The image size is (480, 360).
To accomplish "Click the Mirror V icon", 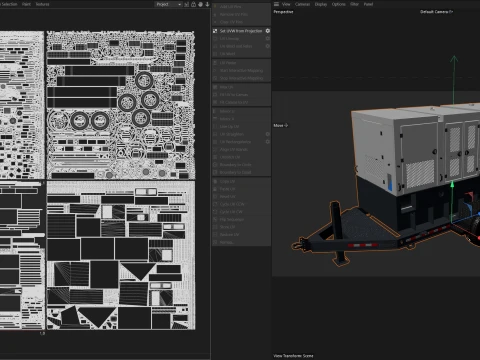I will click(215, 119).
